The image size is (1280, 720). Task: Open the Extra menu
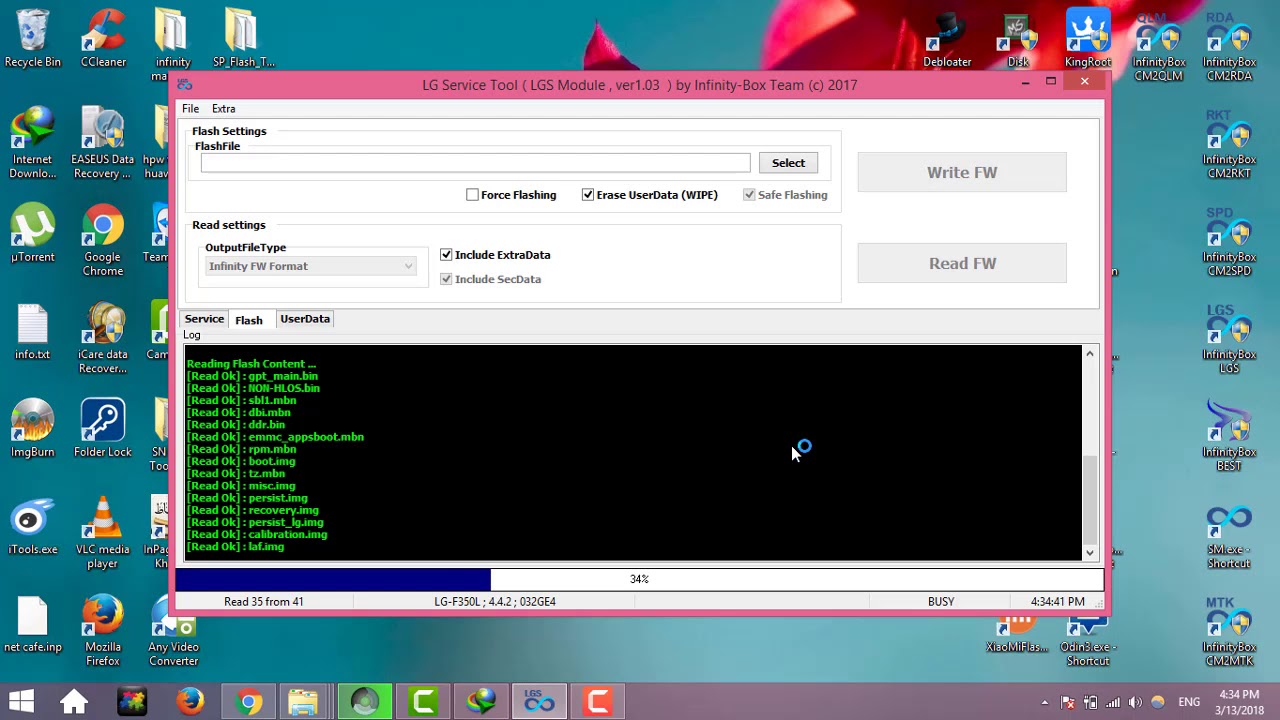tap(223, 108)
